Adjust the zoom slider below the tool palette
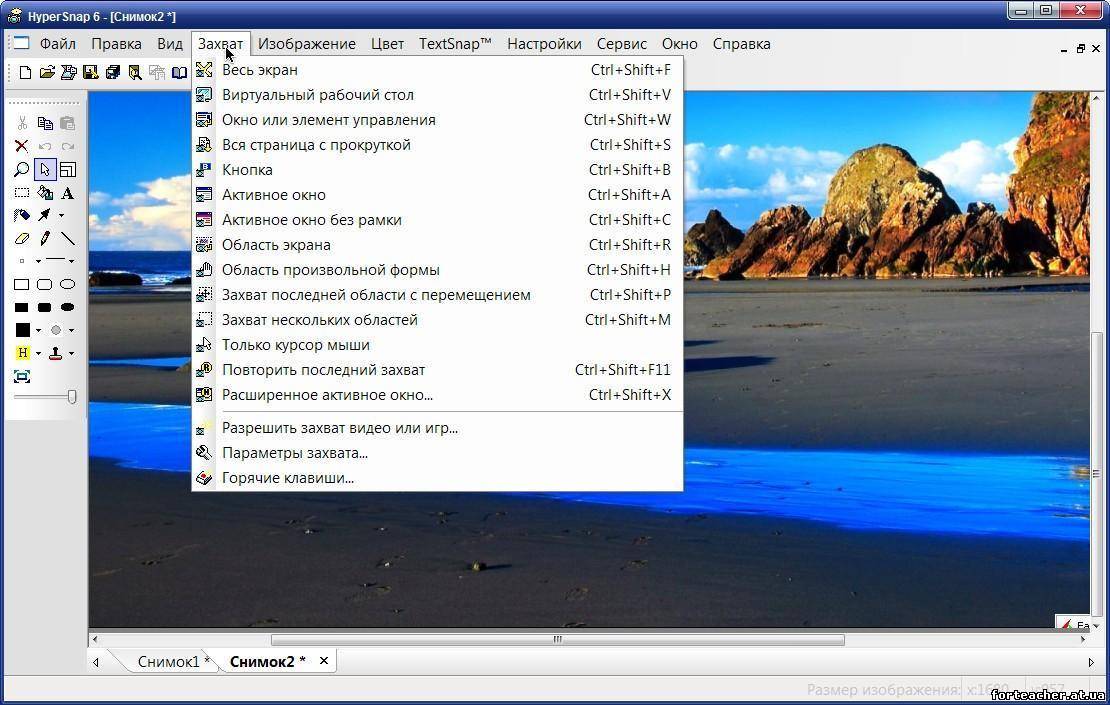Viewport: 1110px width, 705px height. 72,396
